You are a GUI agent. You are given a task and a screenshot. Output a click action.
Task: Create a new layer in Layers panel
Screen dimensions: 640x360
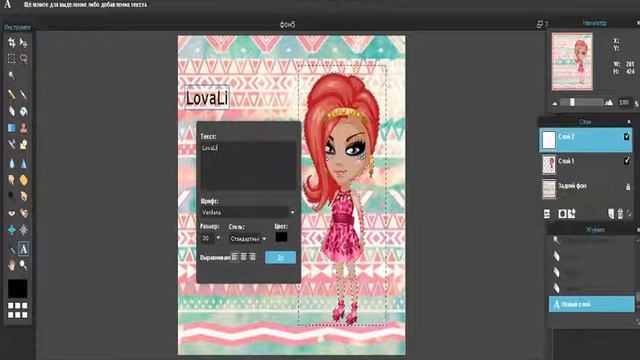[611, 213]
